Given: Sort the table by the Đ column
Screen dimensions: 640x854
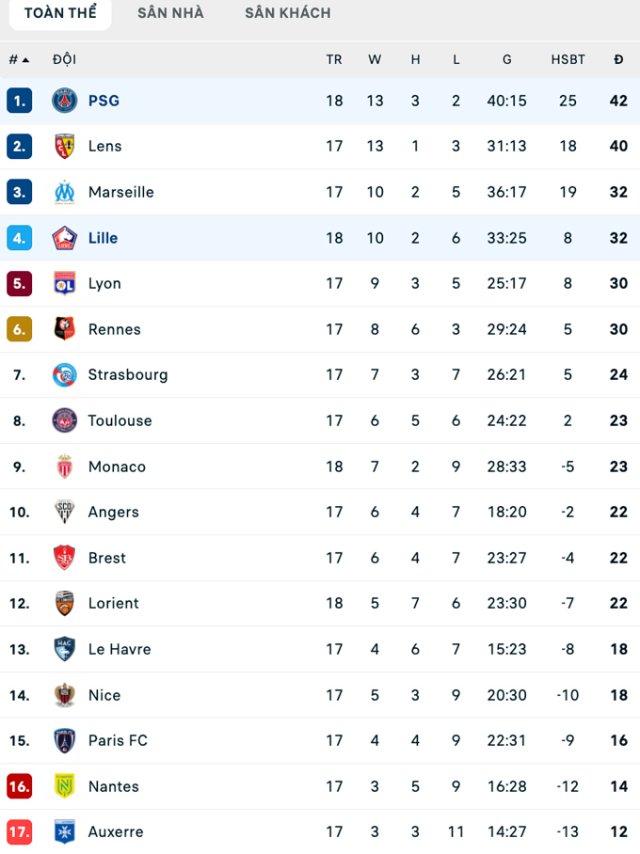Looking at the screenshot, I should click(618, 59).
